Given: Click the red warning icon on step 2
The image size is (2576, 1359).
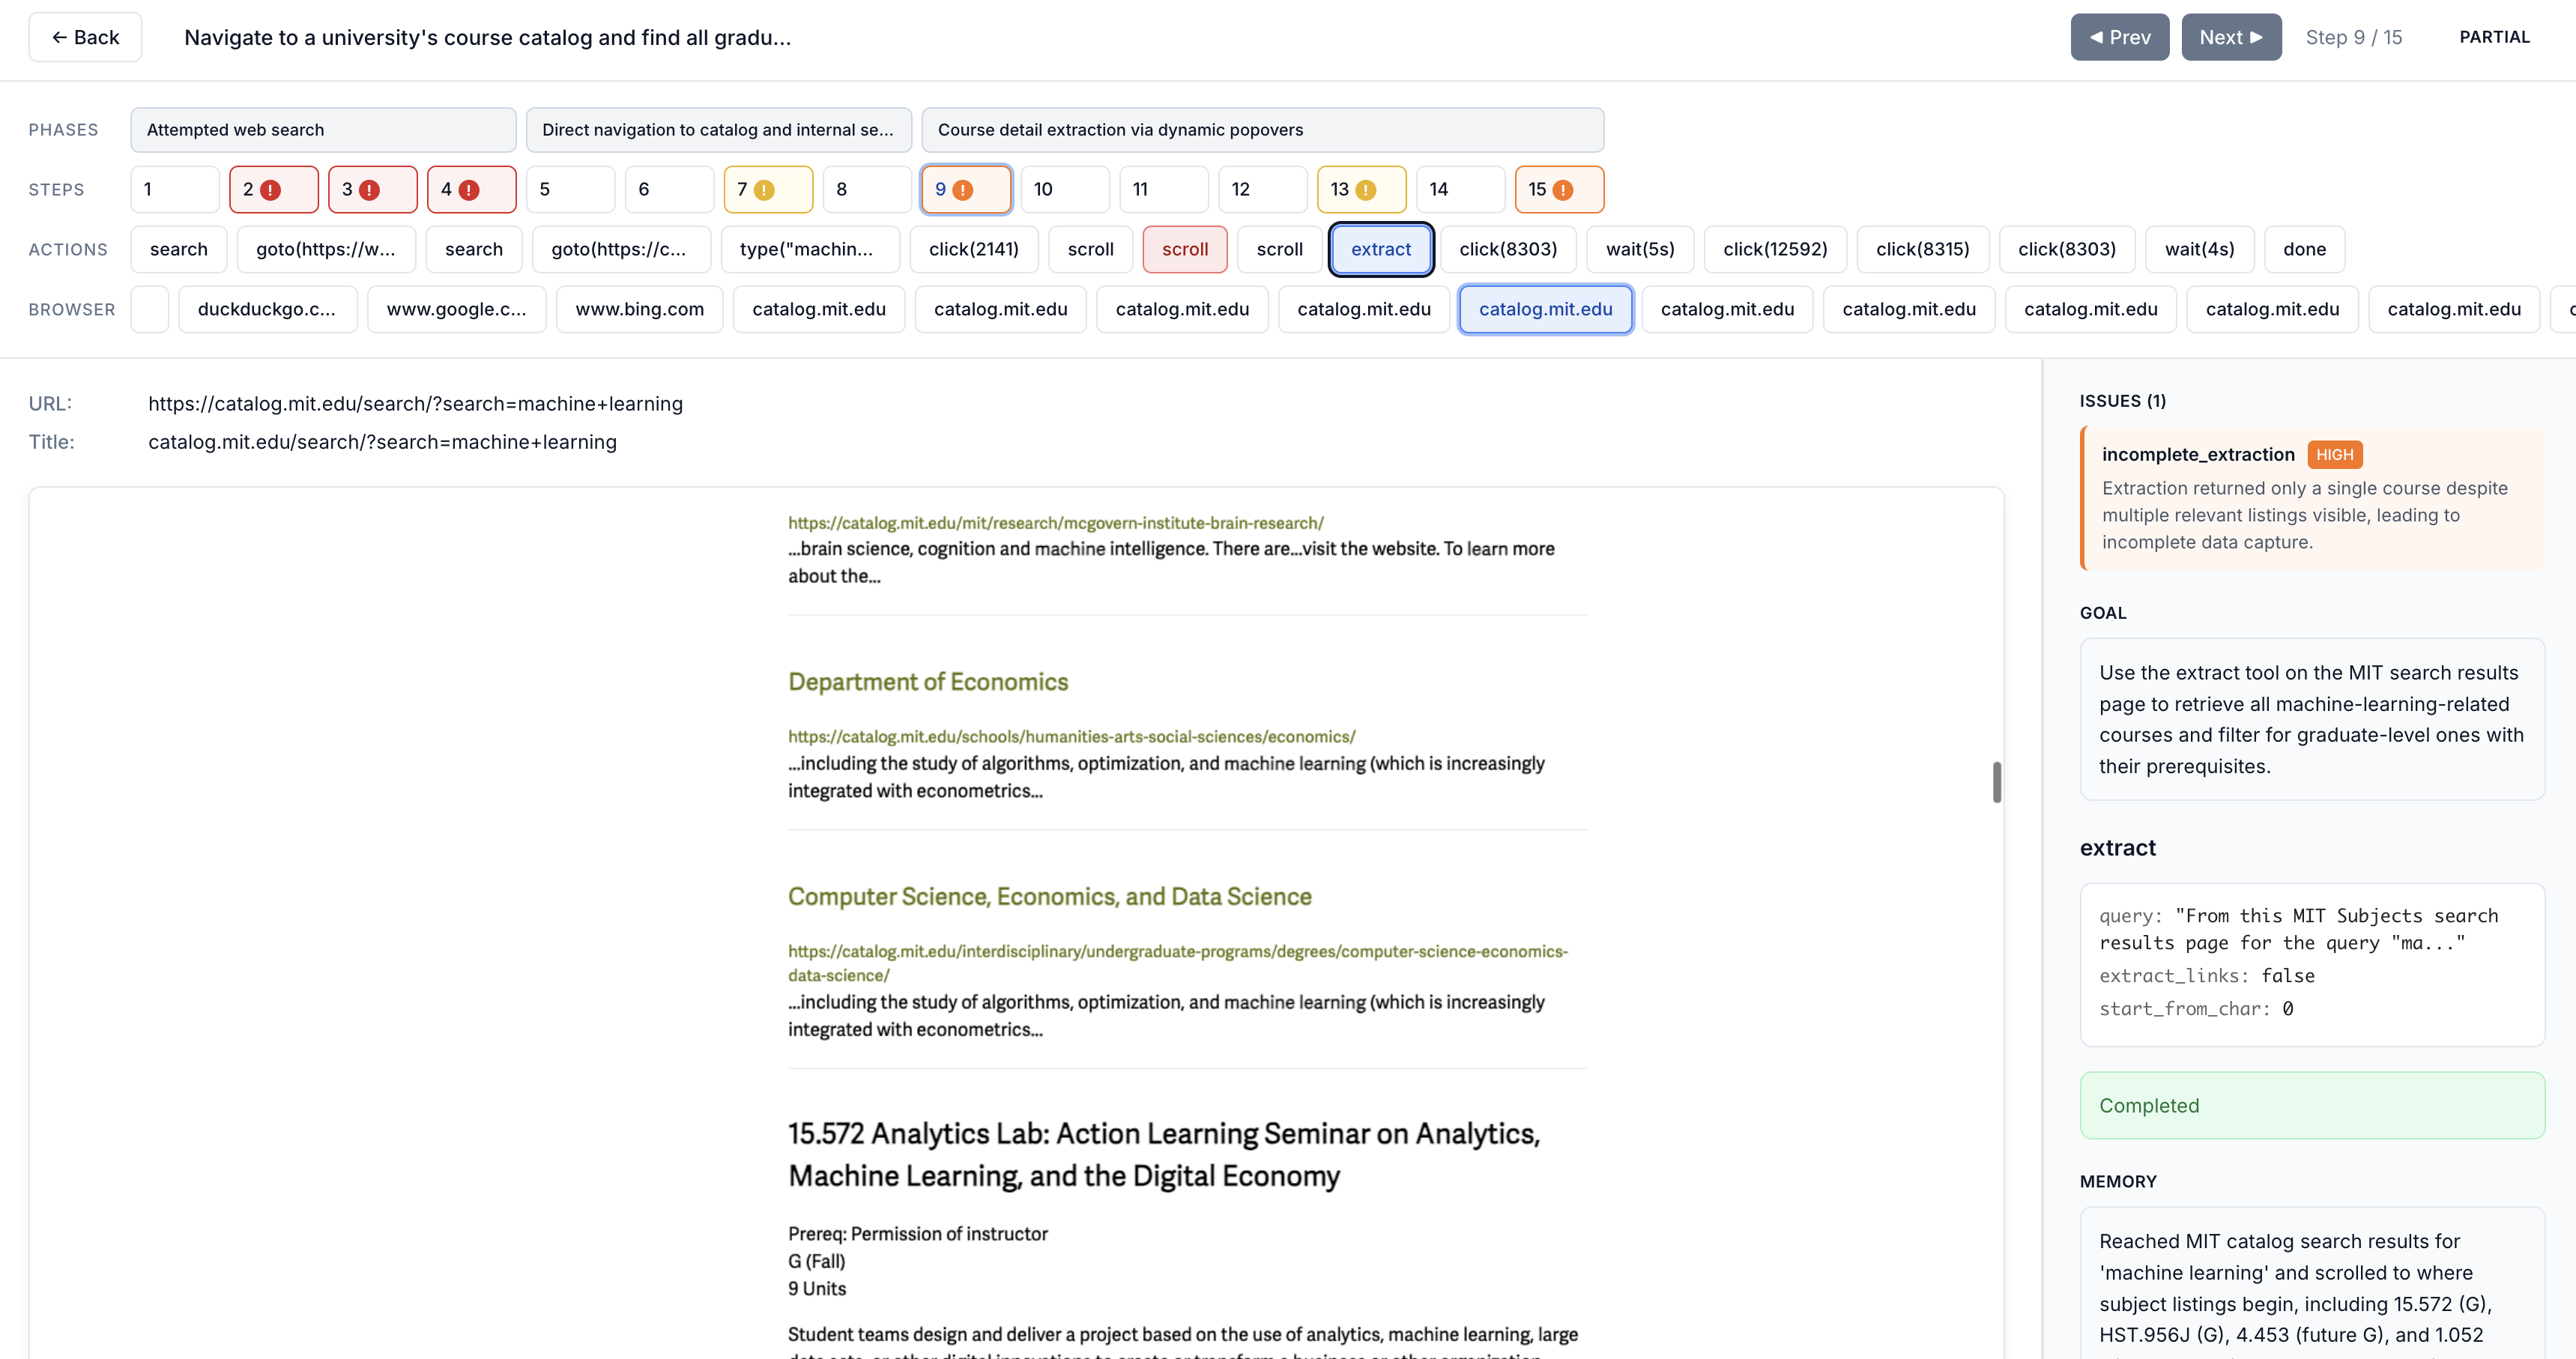Looking at the screenshot, I should pyautogui.click(x=270, y=190).
